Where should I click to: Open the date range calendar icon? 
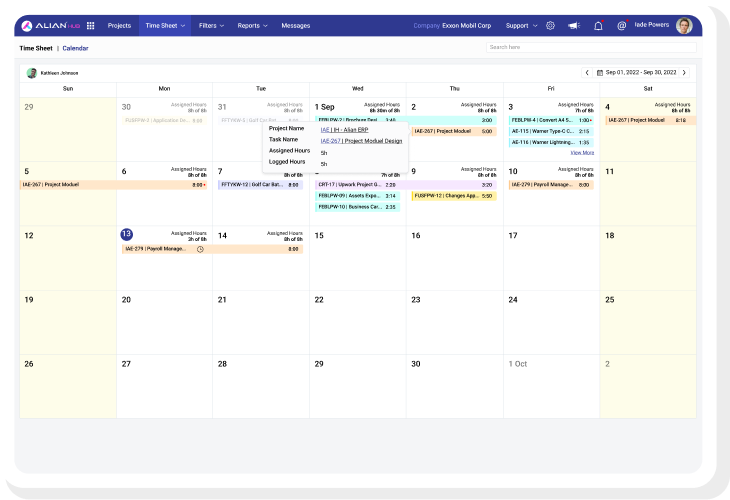(600, 73)
